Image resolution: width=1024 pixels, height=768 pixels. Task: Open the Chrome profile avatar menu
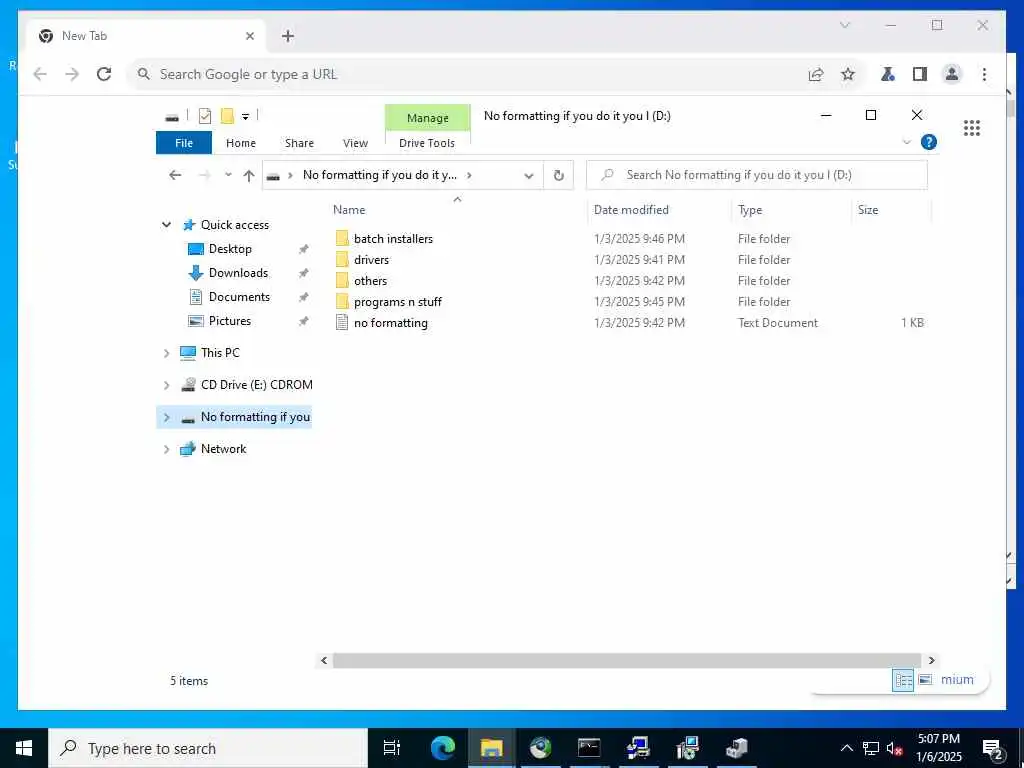click(952, 74)
